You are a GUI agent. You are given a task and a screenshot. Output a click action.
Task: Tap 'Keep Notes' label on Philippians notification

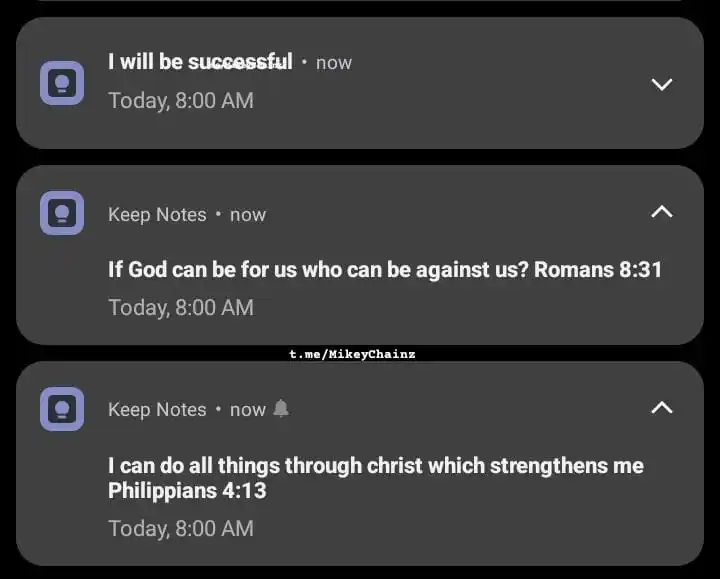coord(157,410)
